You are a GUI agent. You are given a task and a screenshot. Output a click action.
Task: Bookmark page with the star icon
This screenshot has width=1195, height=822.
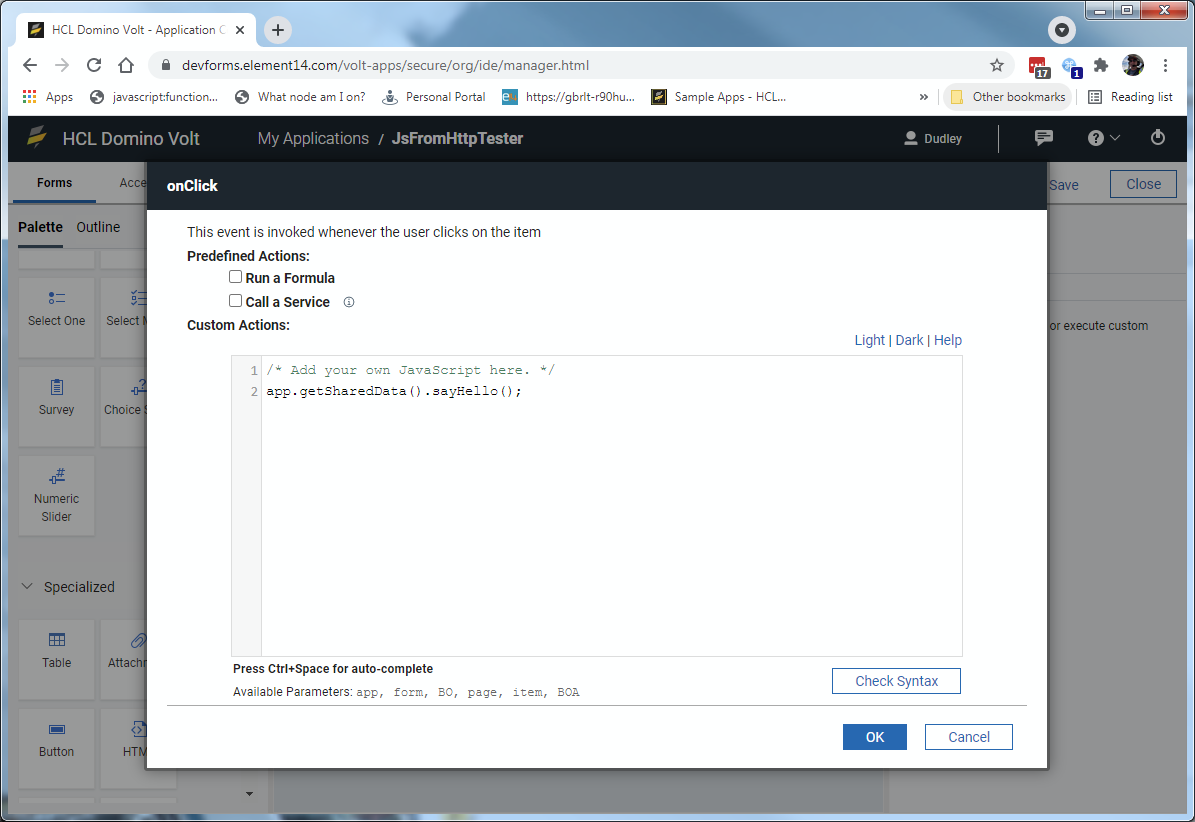[x=997, y=65]
